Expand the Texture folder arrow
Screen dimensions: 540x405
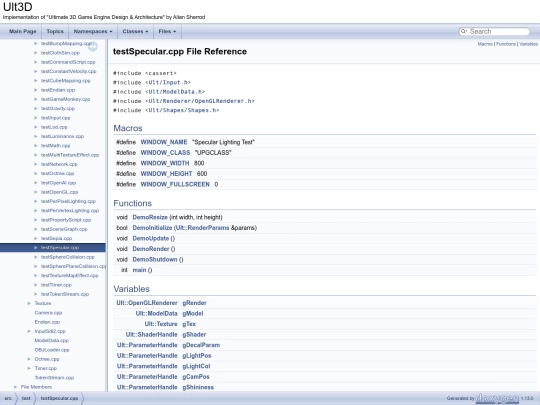(x=29, y=303)
